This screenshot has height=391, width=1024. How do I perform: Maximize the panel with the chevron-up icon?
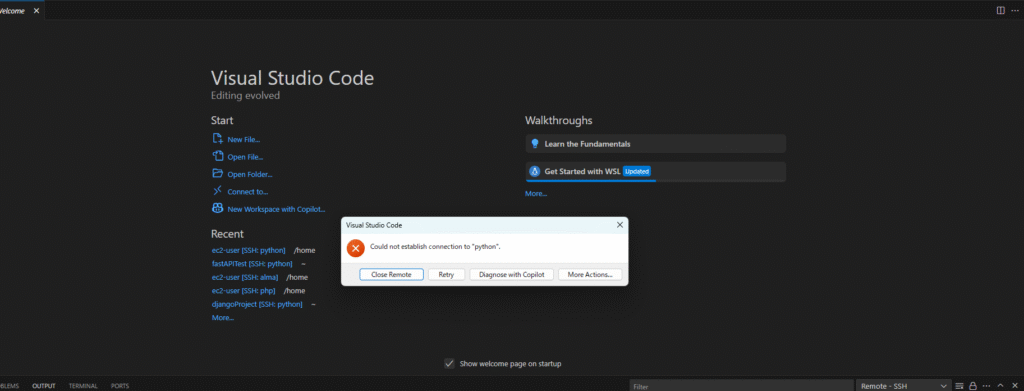coord(1000,386)
